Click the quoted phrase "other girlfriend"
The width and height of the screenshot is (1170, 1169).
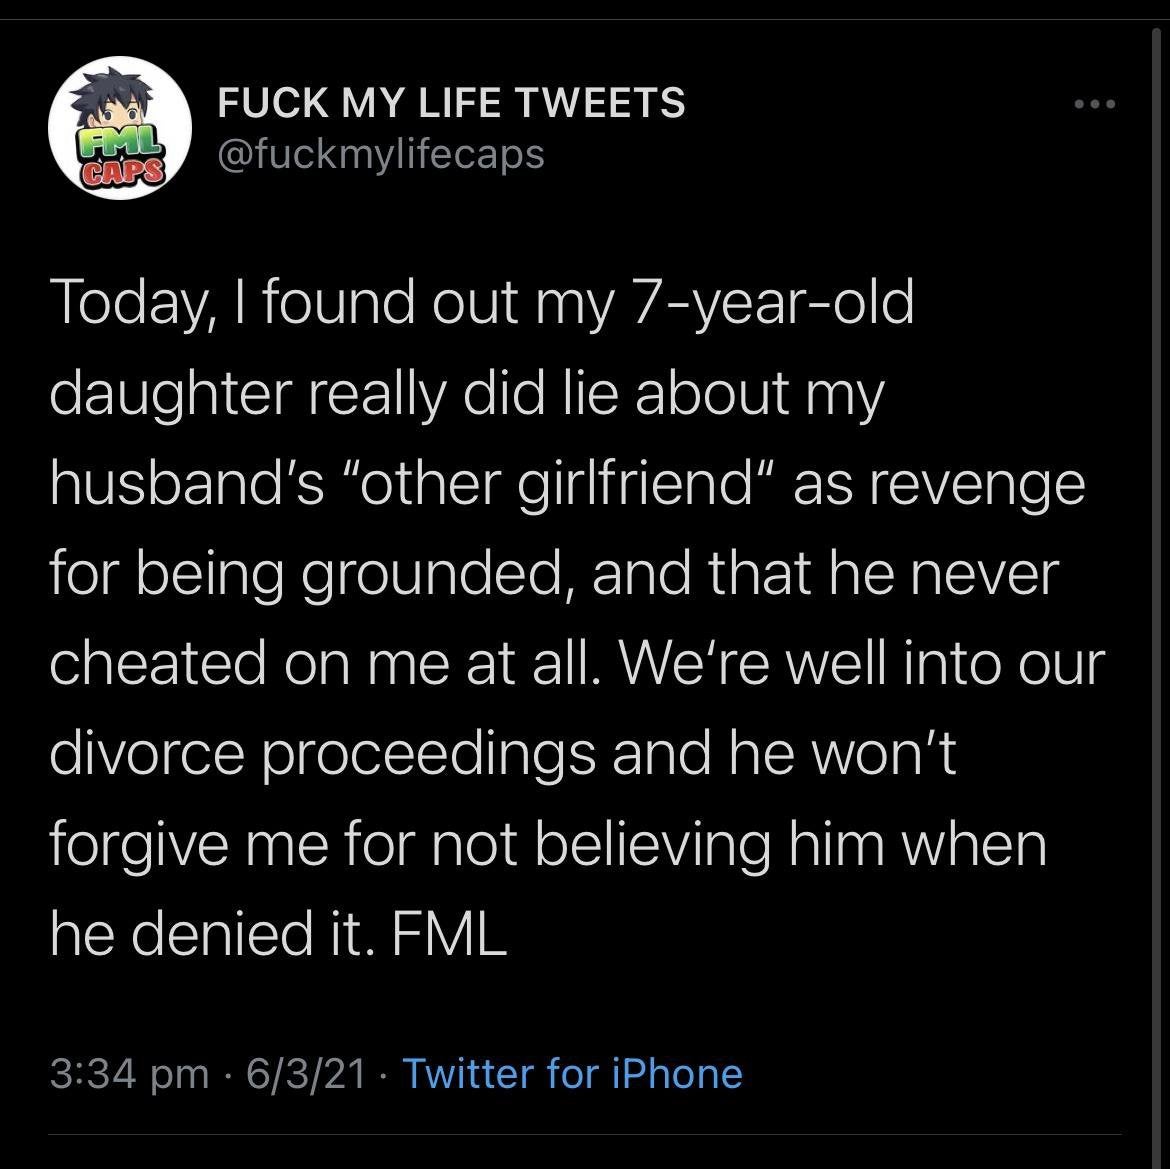568,483
